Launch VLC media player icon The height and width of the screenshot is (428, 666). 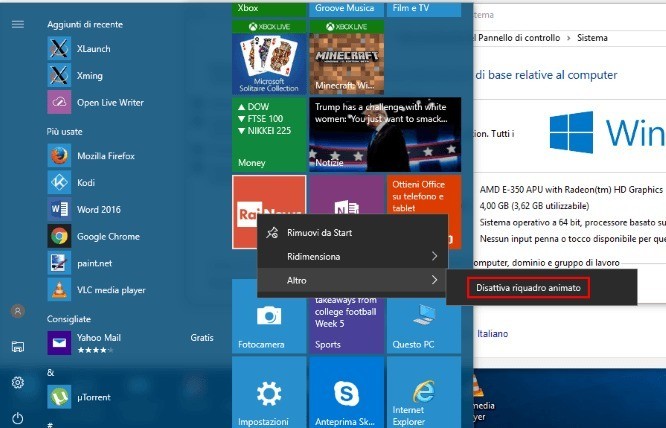click(59, 290)
